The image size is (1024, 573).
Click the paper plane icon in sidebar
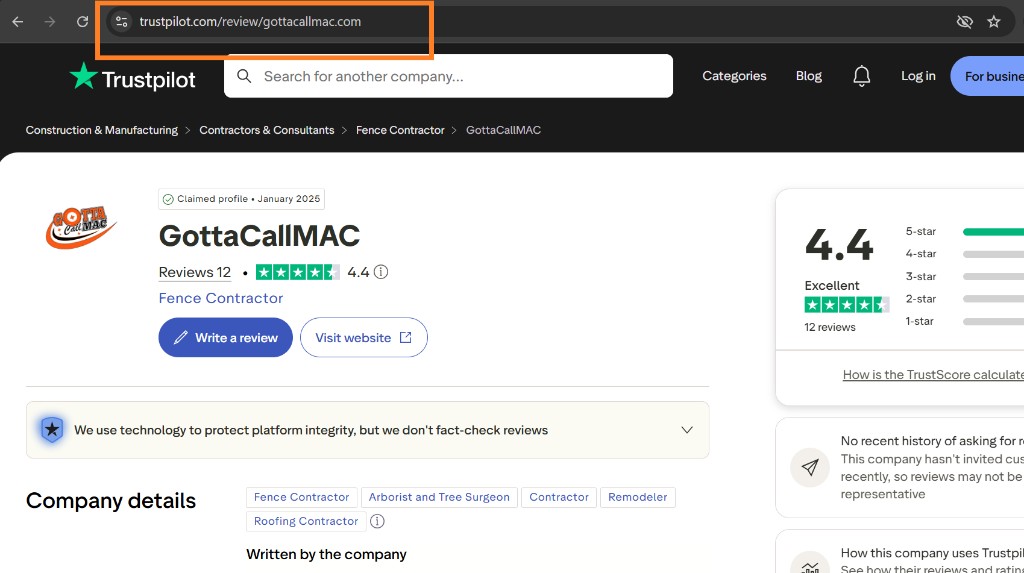pos(810,467)
